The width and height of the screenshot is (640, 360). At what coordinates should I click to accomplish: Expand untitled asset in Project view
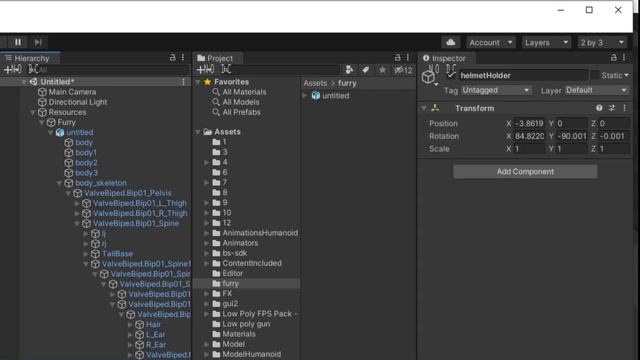point(305,96)
